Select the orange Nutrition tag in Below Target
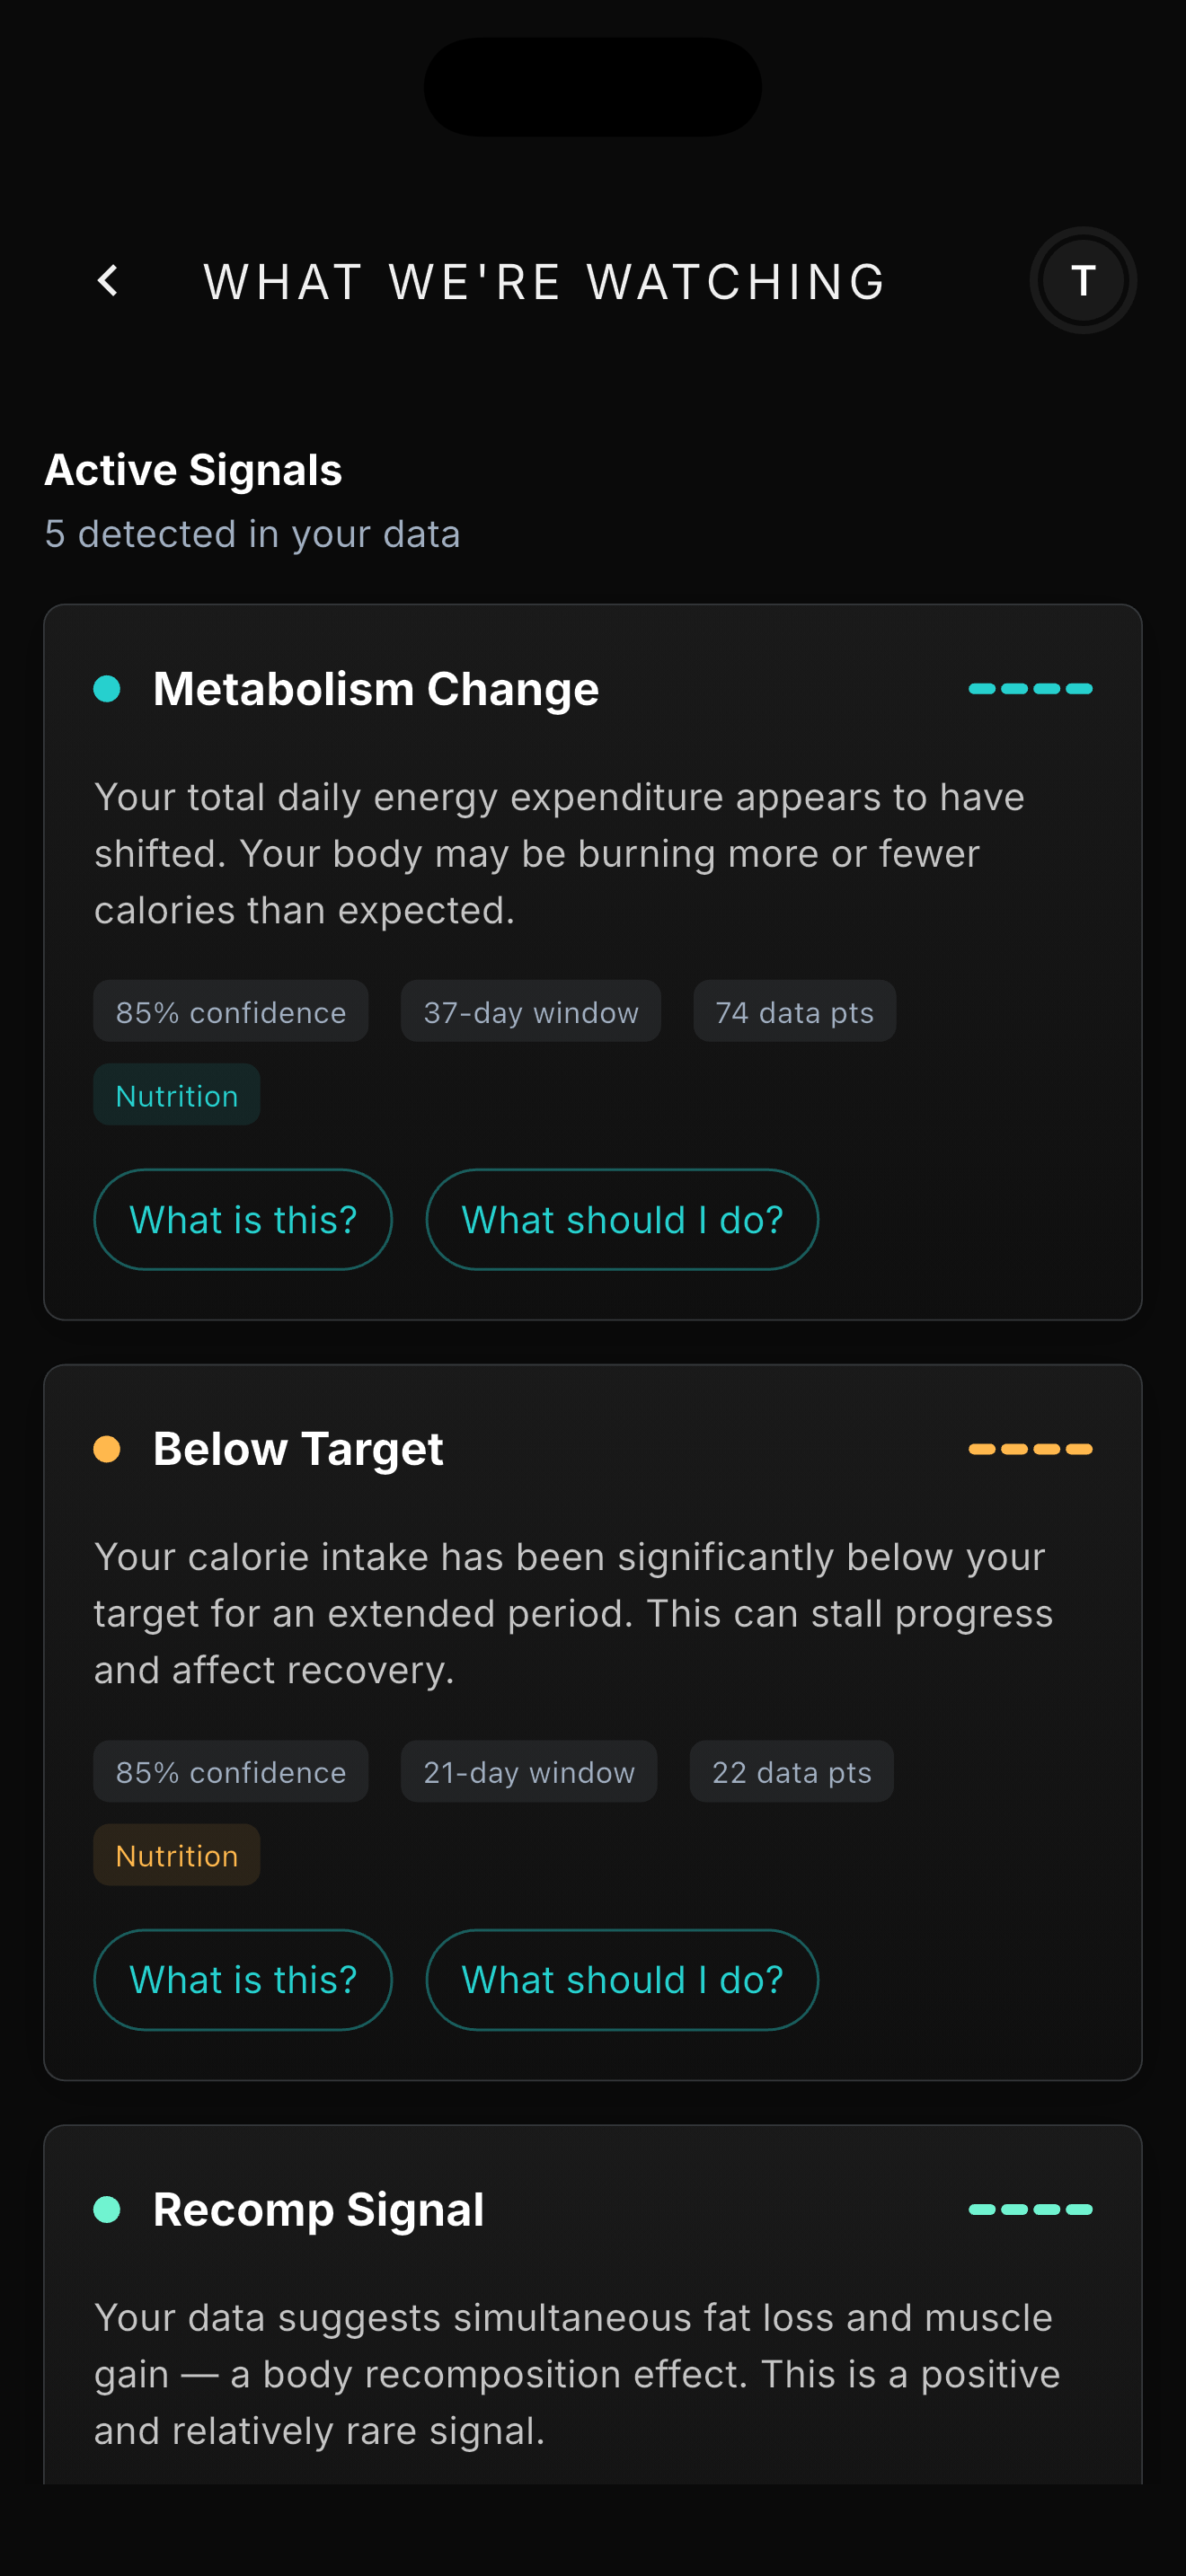The height and width of the screenshot is (2576, 1186). [x=177, y=1855]
